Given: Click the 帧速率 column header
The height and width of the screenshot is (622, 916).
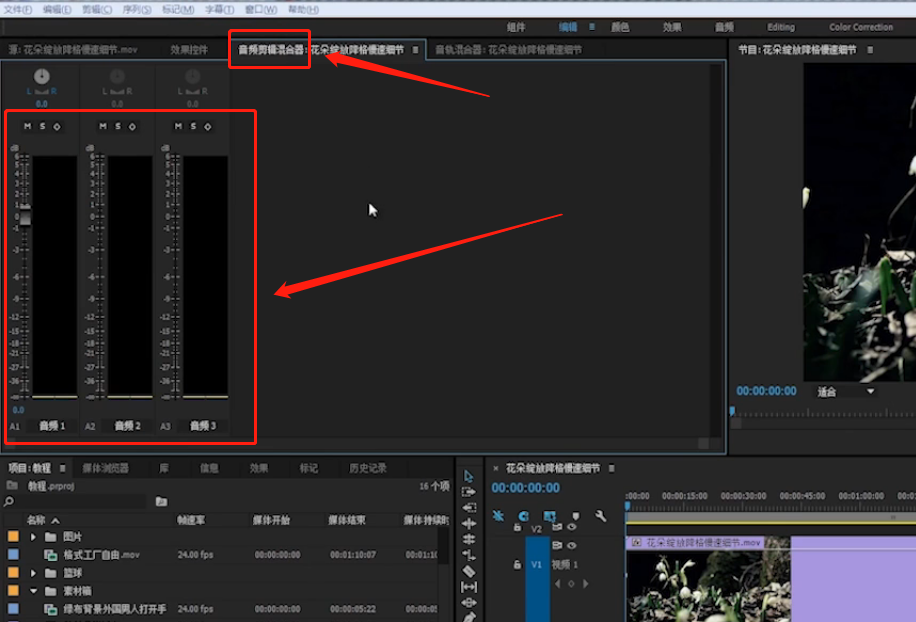Looking at the screenshot, I should [190, 520].
